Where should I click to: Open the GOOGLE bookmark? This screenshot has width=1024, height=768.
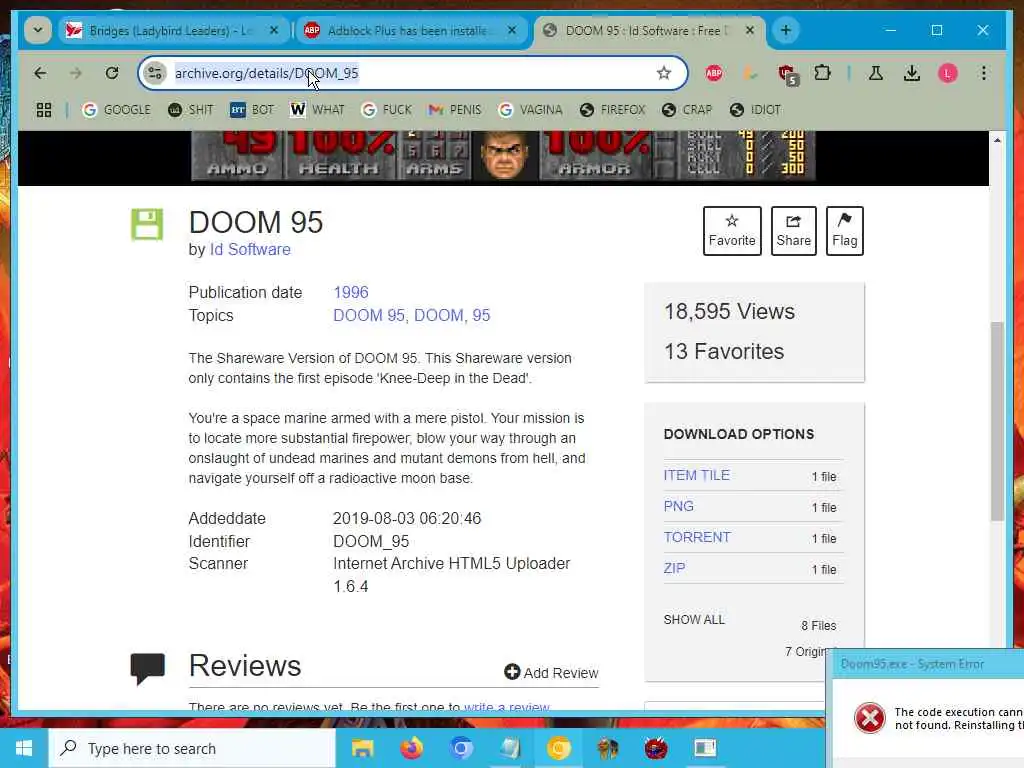pyautogui.click(x=117, y=110)
